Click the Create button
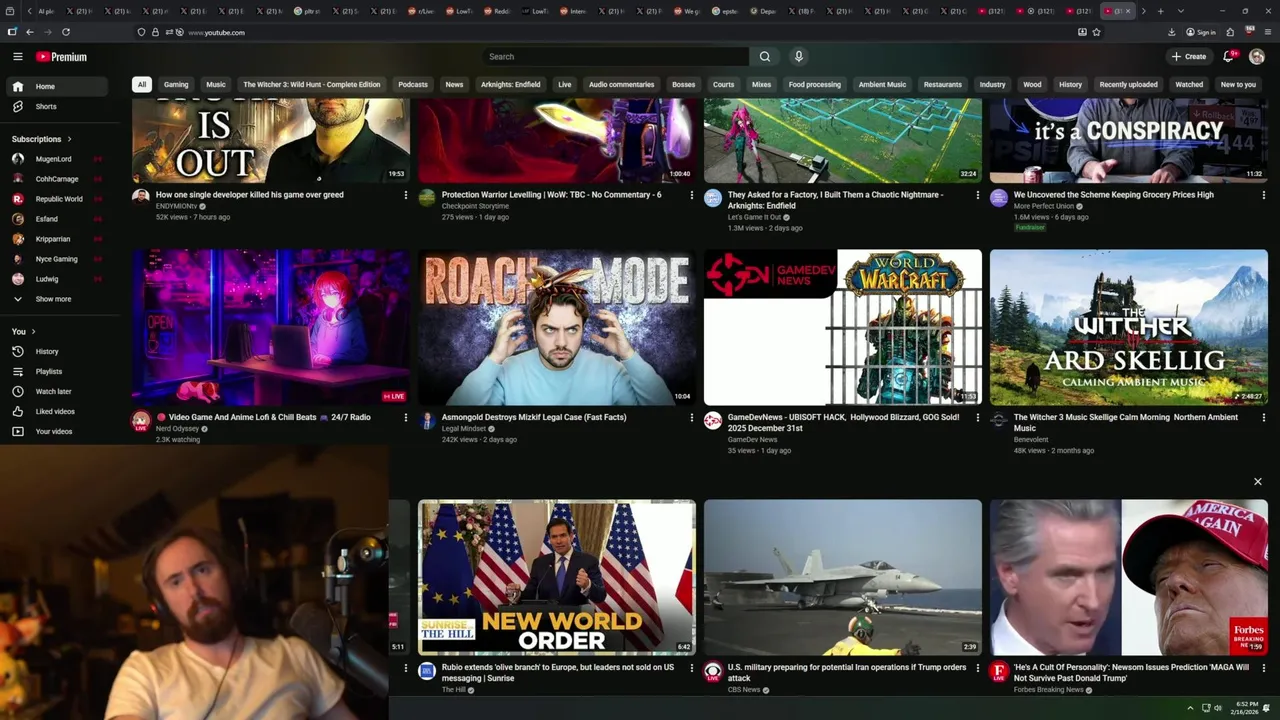Viewport: 1280px width, 720px height. tap(1189, 57)
